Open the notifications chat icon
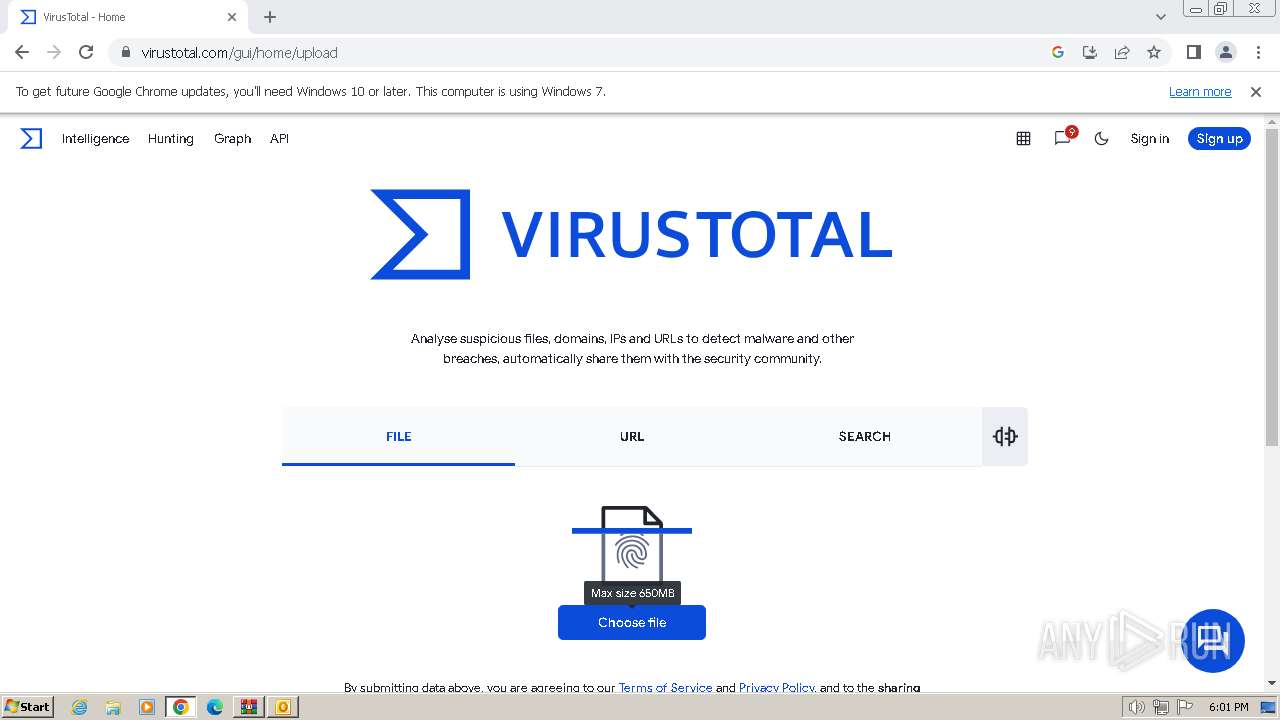The image size is (1280, 720). pyautogui.click(x=1063, y=138)
